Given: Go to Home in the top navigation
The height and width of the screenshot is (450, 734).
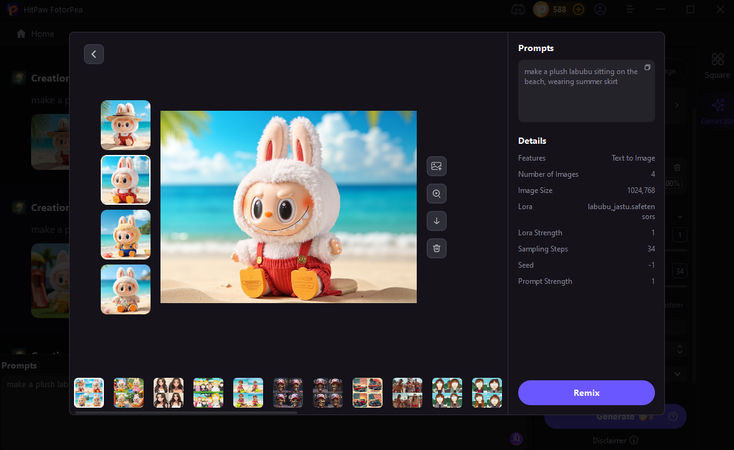Looking at the screenshot, I should [x=42, y=34].
